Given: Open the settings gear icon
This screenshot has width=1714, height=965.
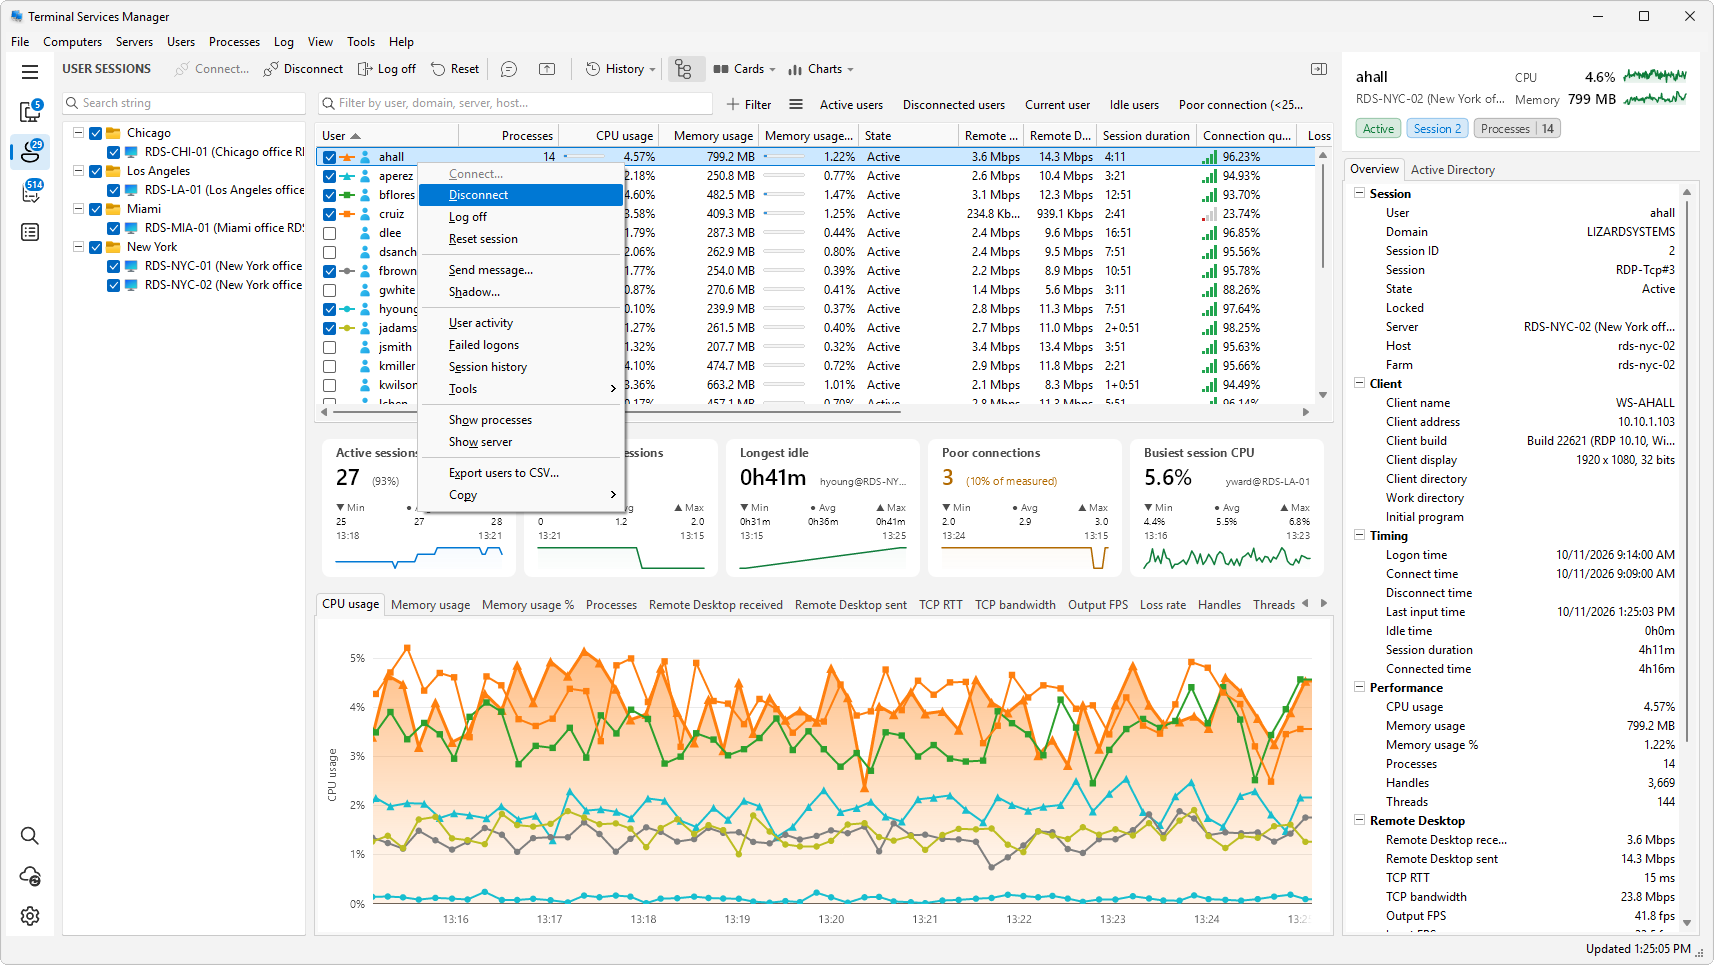Looking at the screenshot, I should 30,916.
